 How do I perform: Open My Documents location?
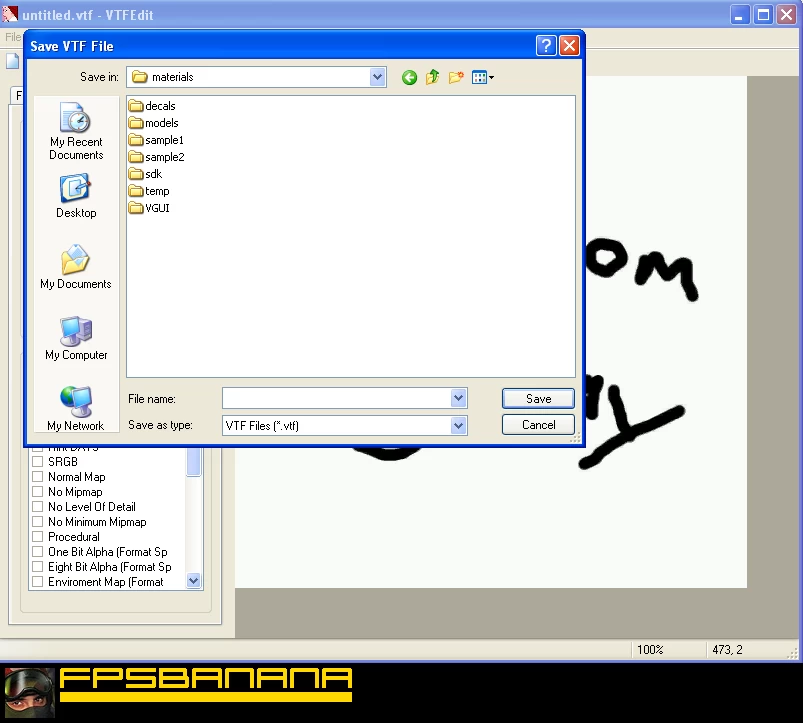pyautogui.click(x=76, y=267)
